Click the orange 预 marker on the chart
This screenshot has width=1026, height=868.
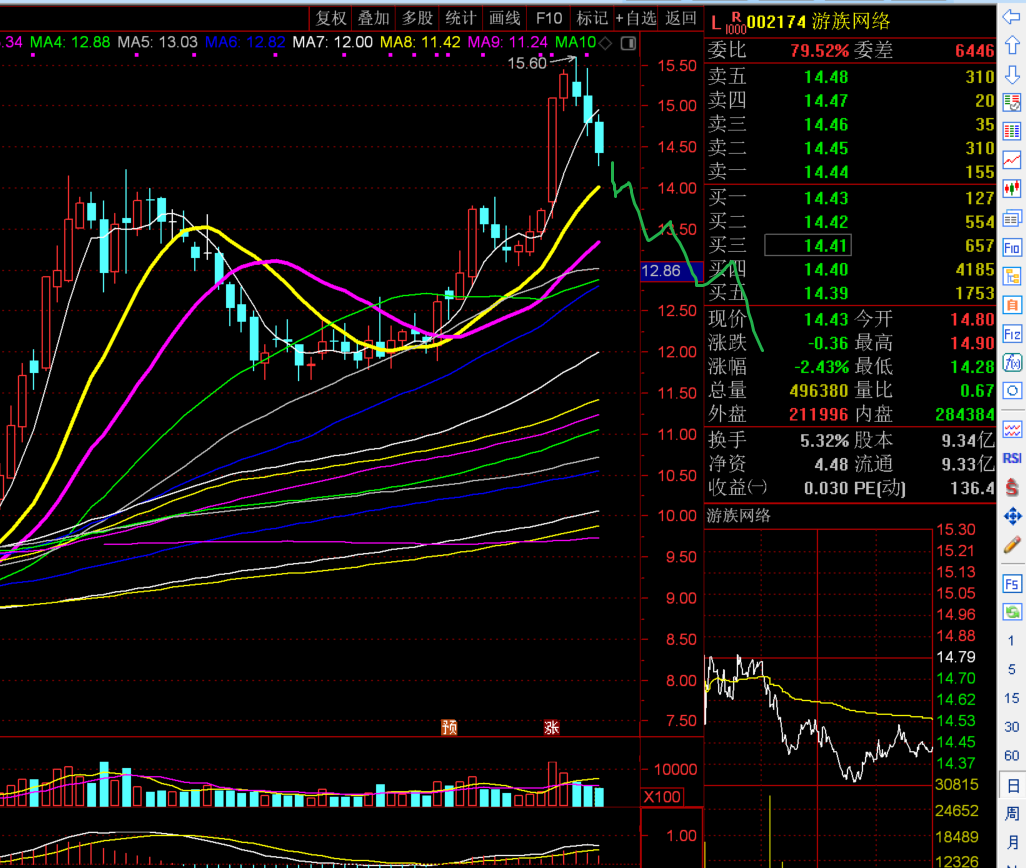[x=449, y=727]
